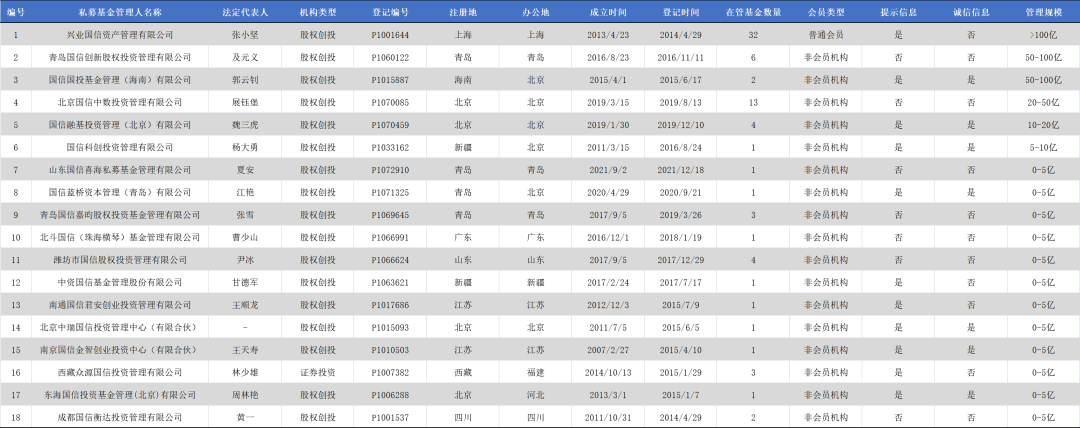Image resolution: width=1080 pixels, height=428 pixels.
Task: Click the 诚信信息 column header
Action: (x=971, y=13)
